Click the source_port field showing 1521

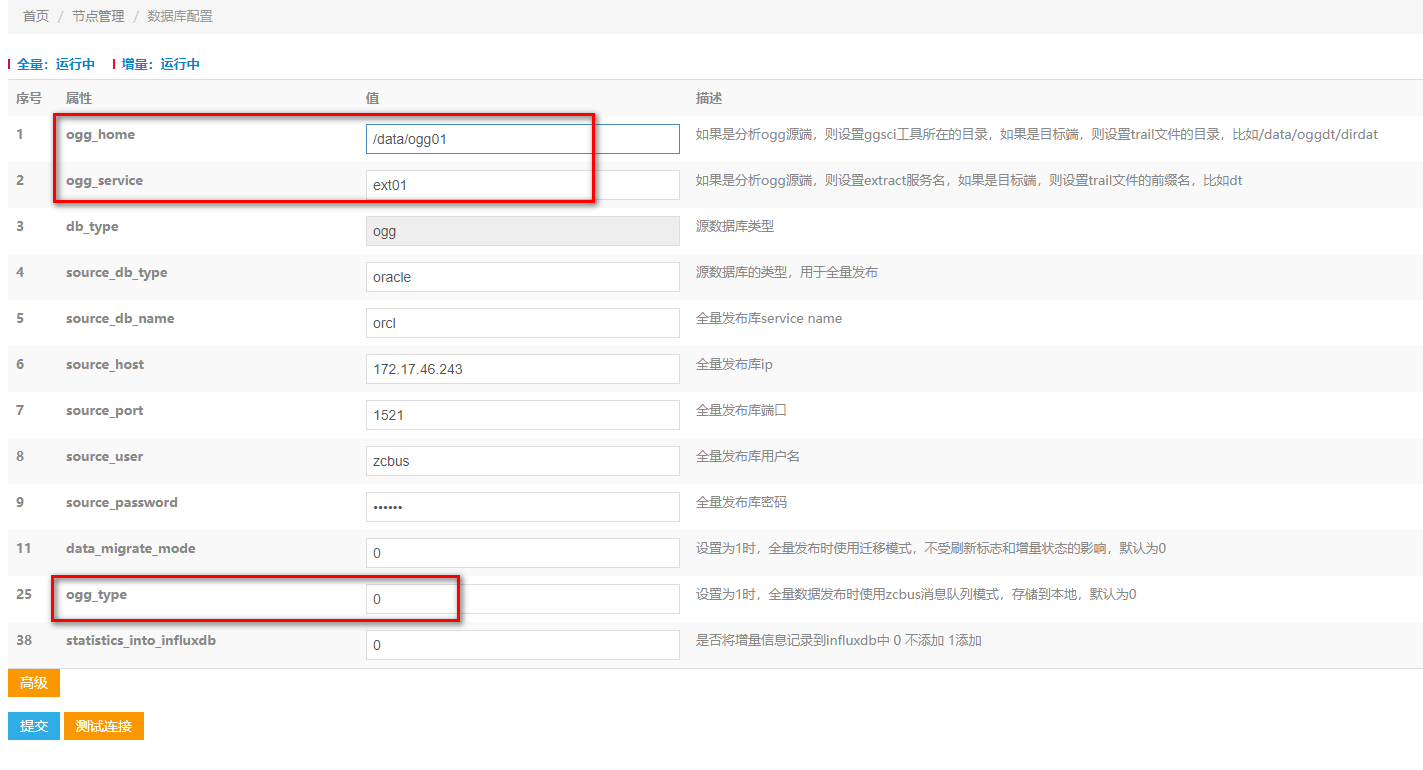[x=522, y=415]
